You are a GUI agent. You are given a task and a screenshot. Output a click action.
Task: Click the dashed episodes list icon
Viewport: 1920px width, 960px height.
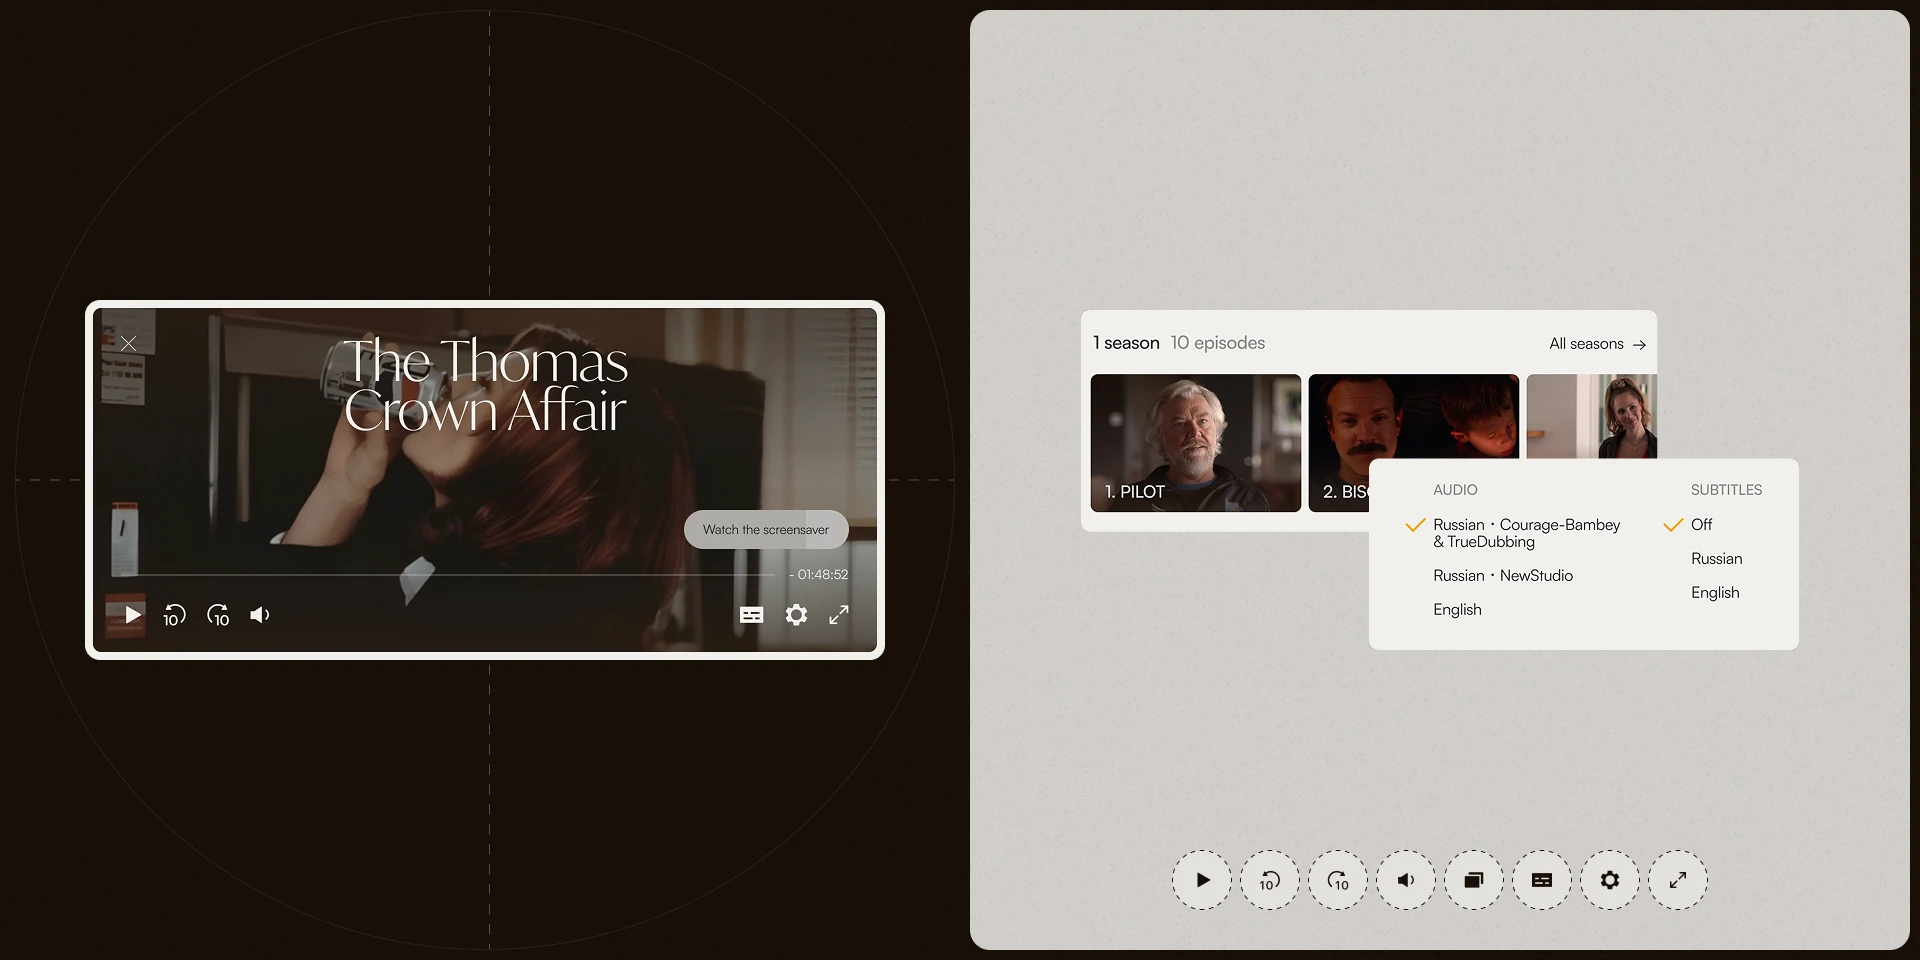(x=1474, y=880)
